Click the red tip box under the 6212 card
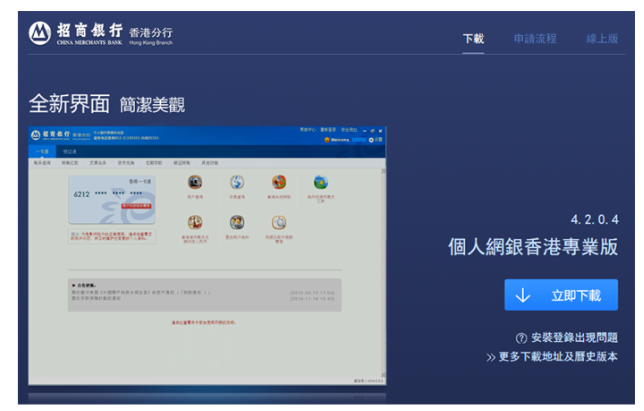644x411 pixels. [112, 236]
